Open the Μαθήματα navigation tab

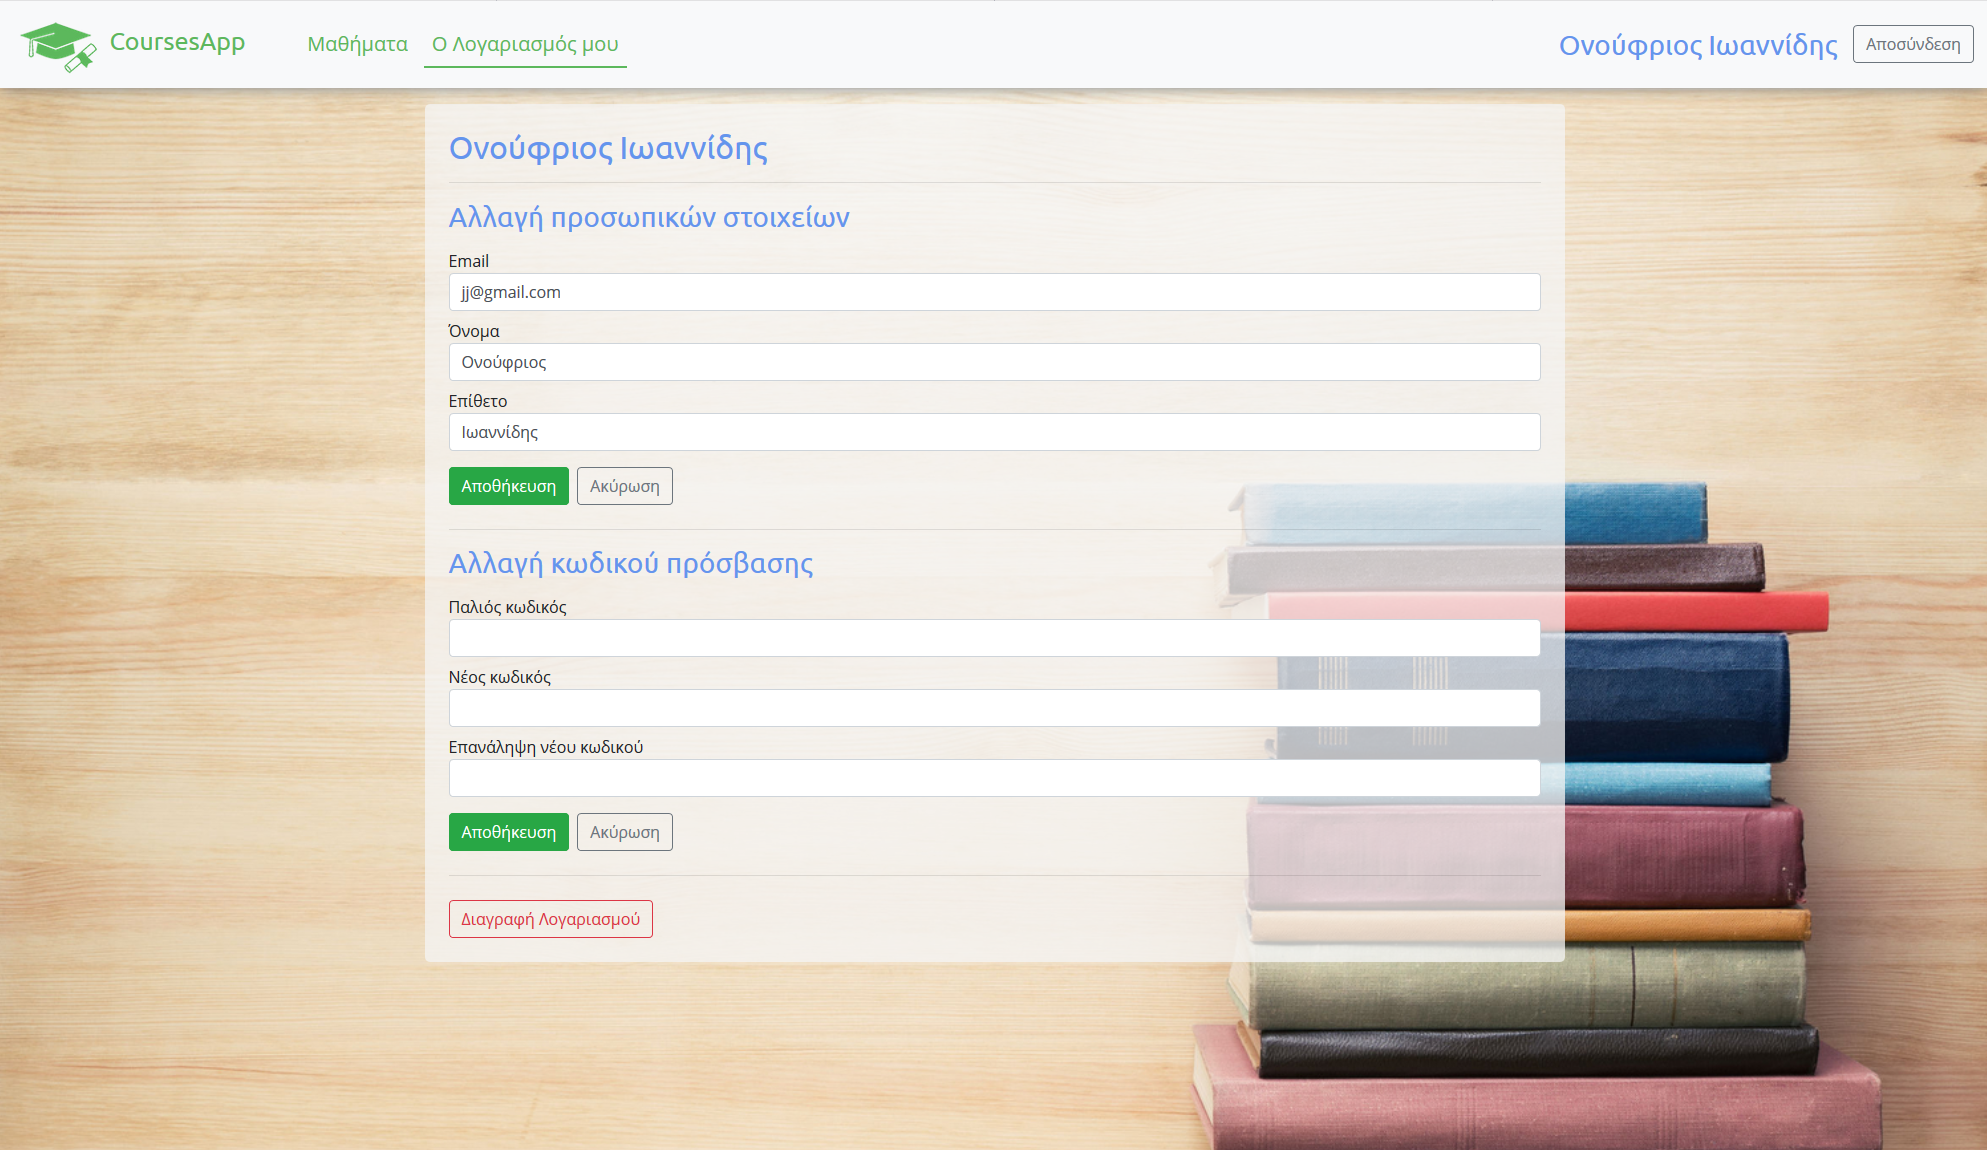click(357, 44)
